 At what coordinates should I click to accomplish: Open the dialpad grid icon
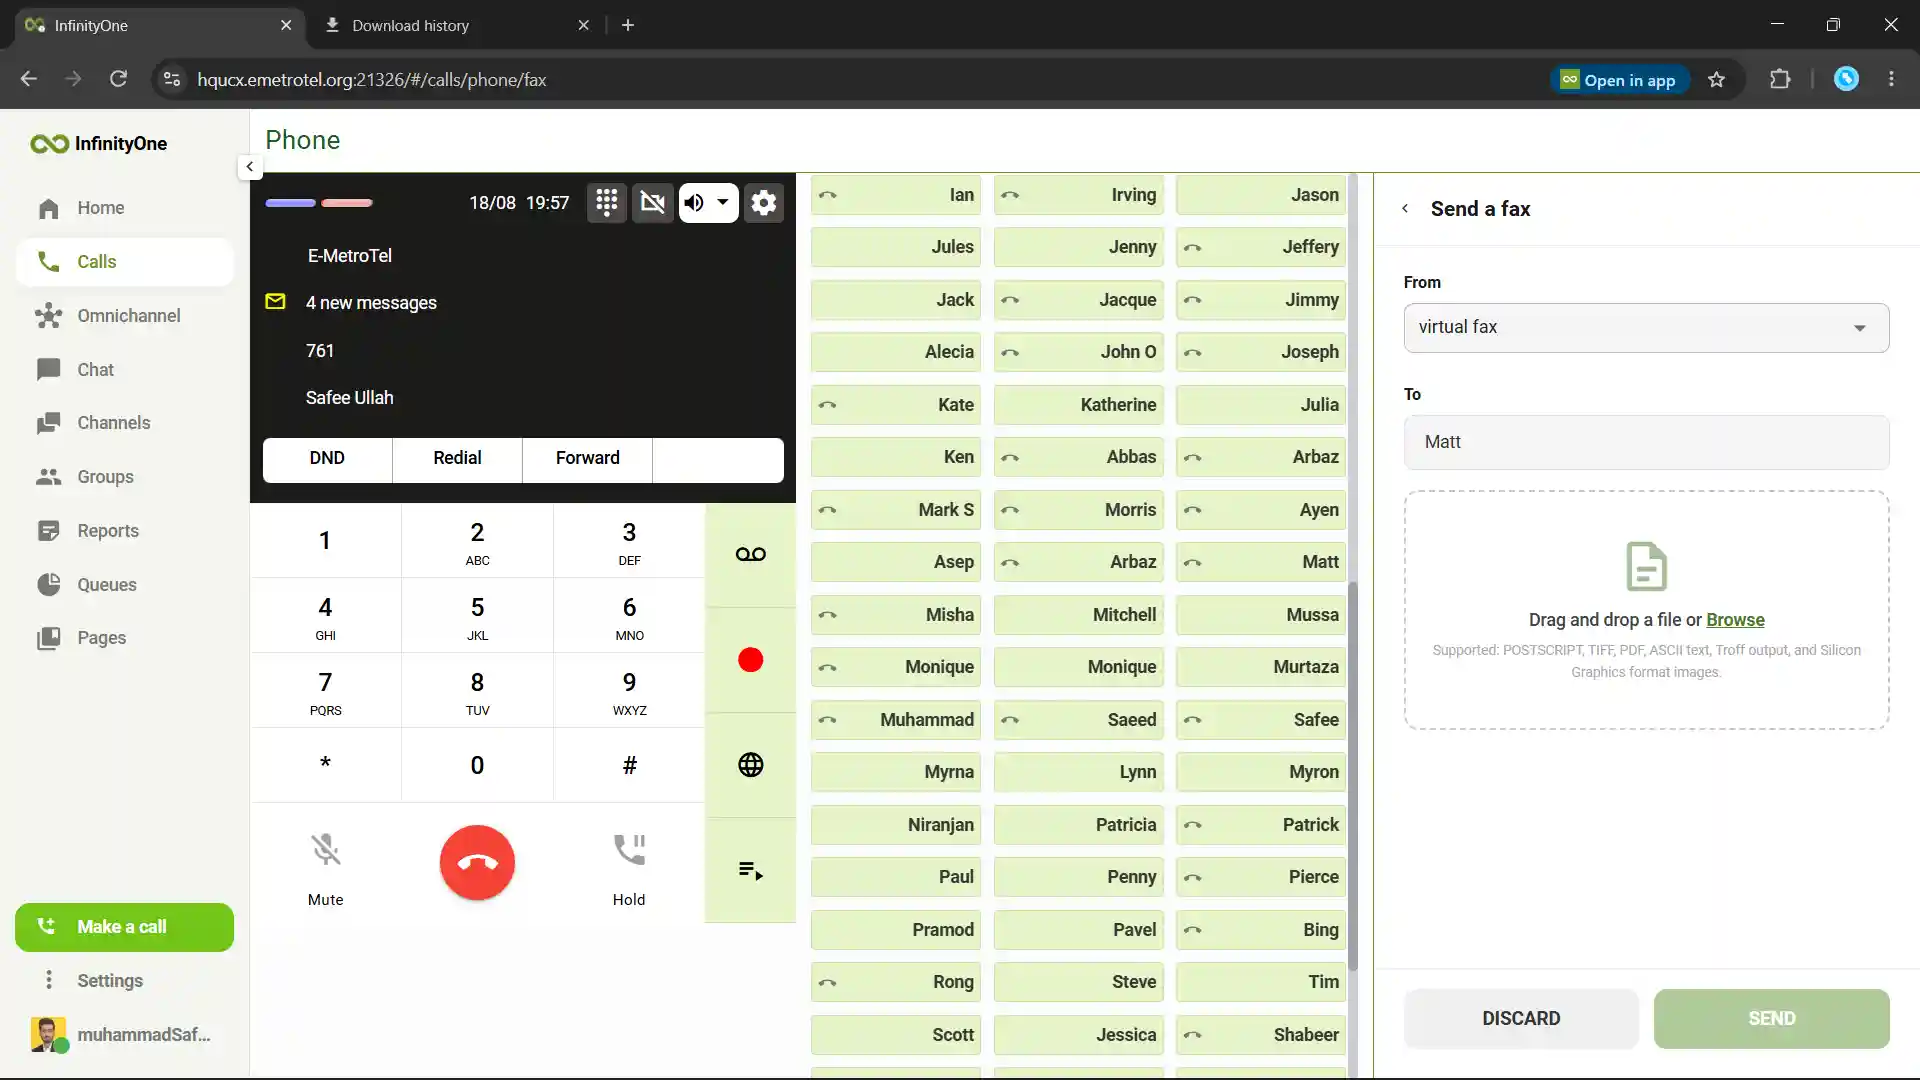pos(606,203)
